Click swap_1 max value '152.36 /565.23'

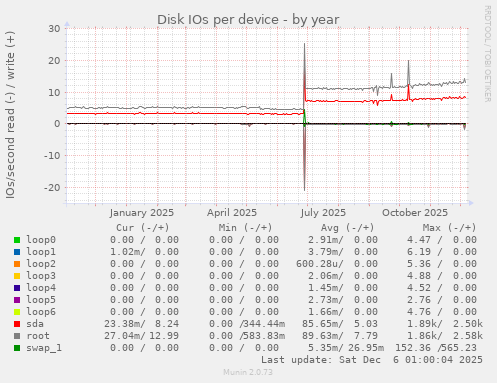pyautogui.click(x=436, y=348)
